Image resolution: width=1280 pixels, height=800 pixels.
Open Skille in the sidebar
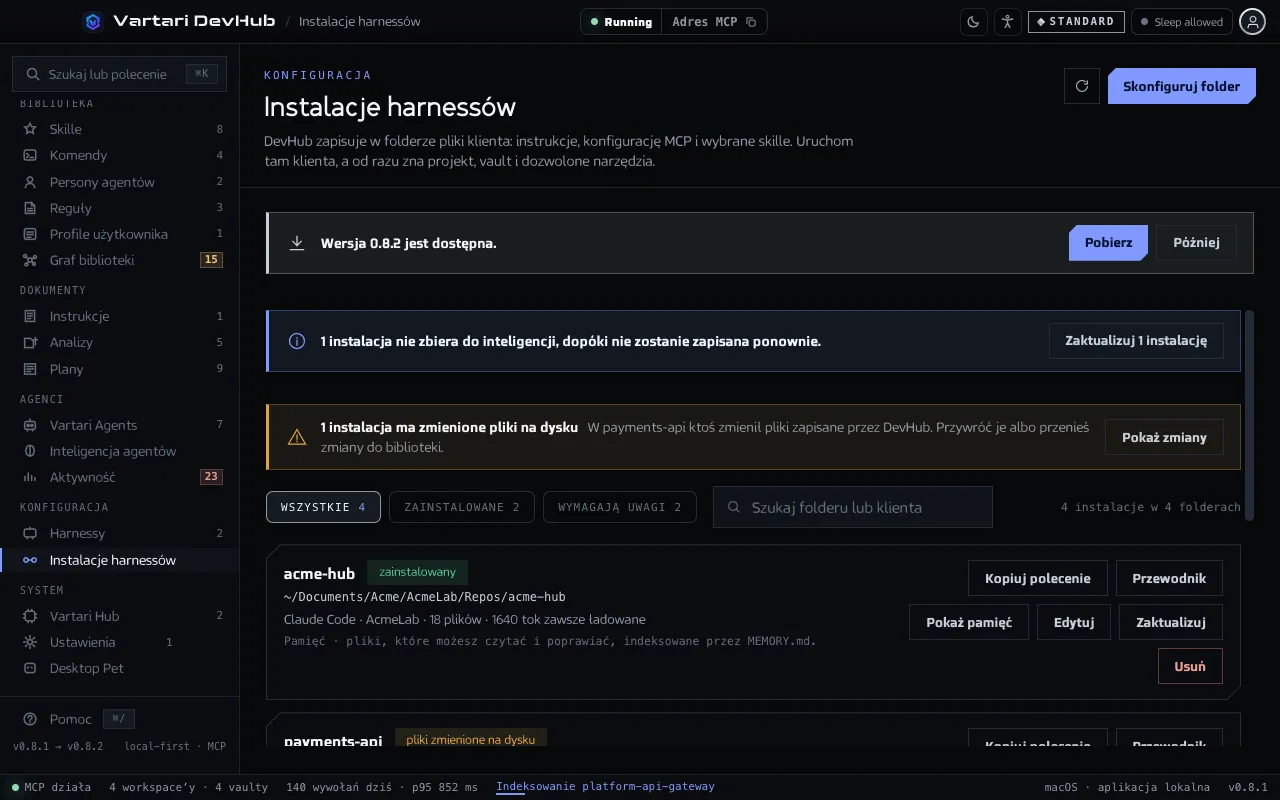point(120,129)
